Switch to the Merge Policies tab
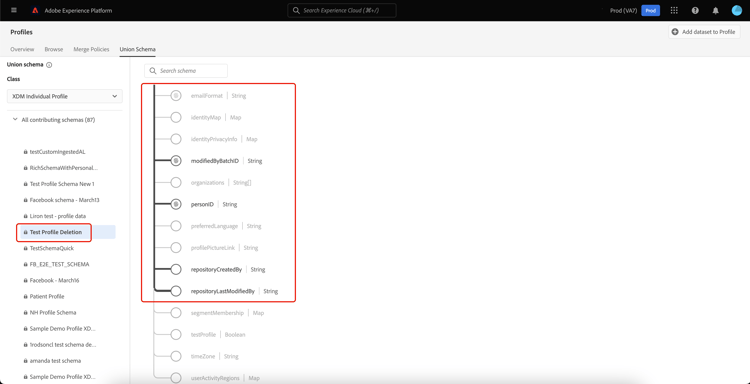 coord(91,49)
